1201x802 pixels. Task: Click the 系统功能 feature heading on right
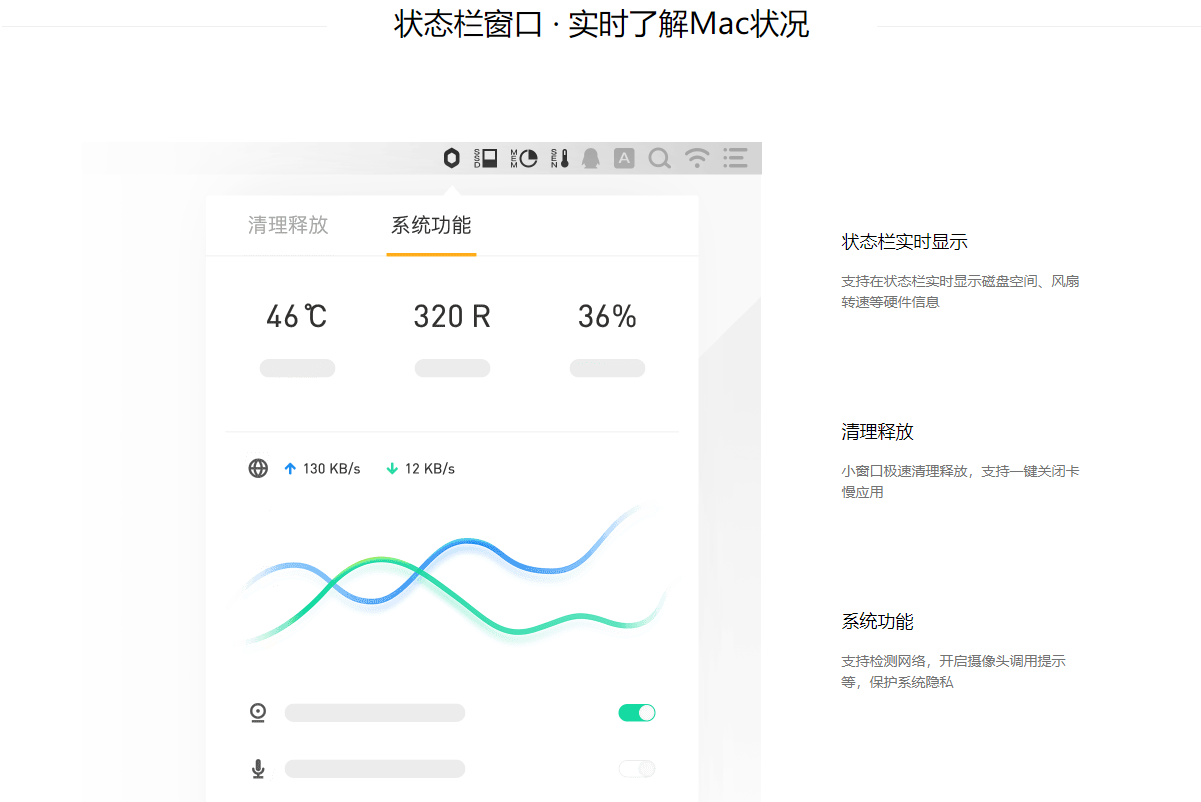[x=878, y=622]
